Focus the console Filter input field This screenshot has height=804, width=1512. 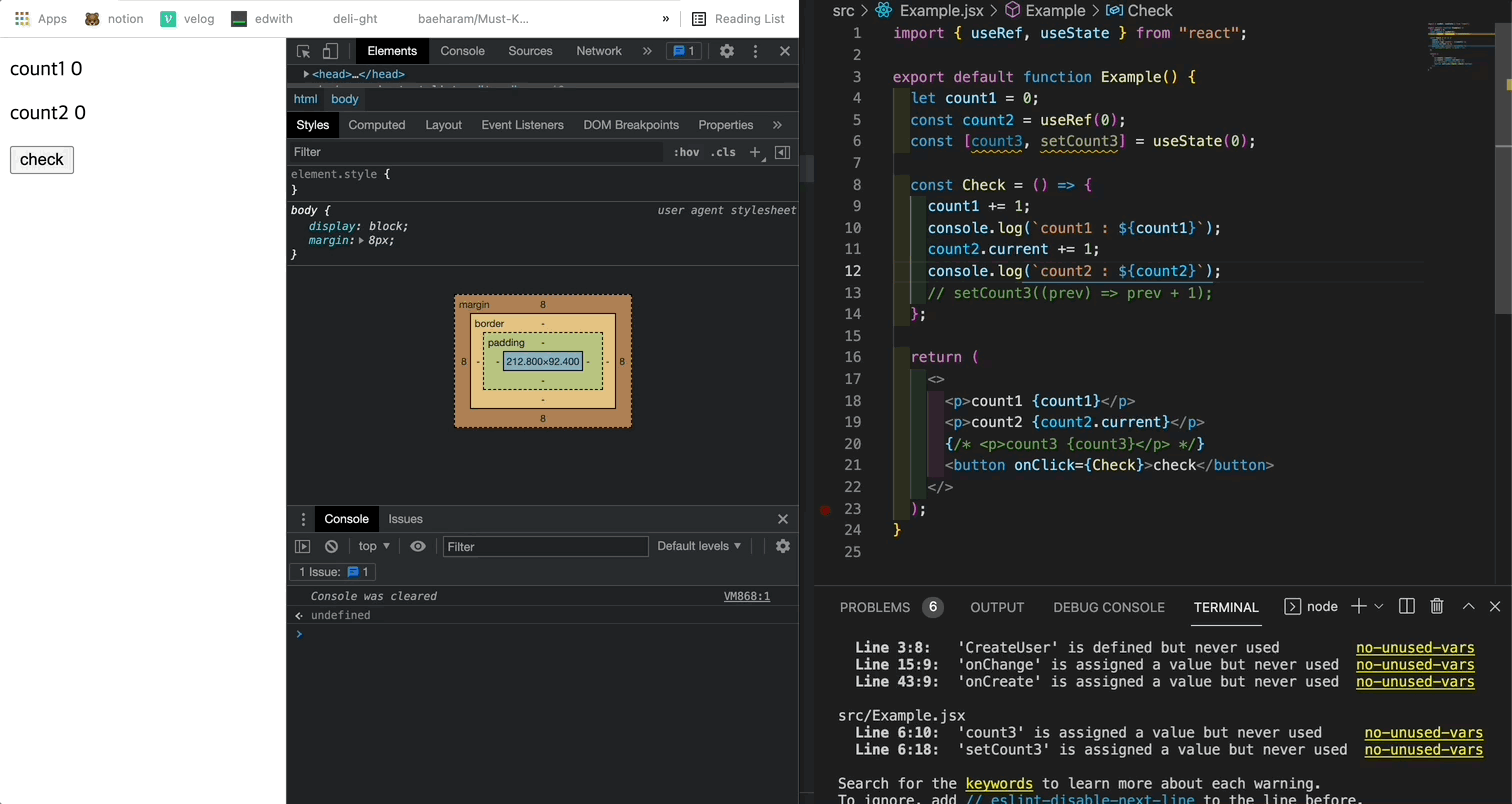click(546, 546)
